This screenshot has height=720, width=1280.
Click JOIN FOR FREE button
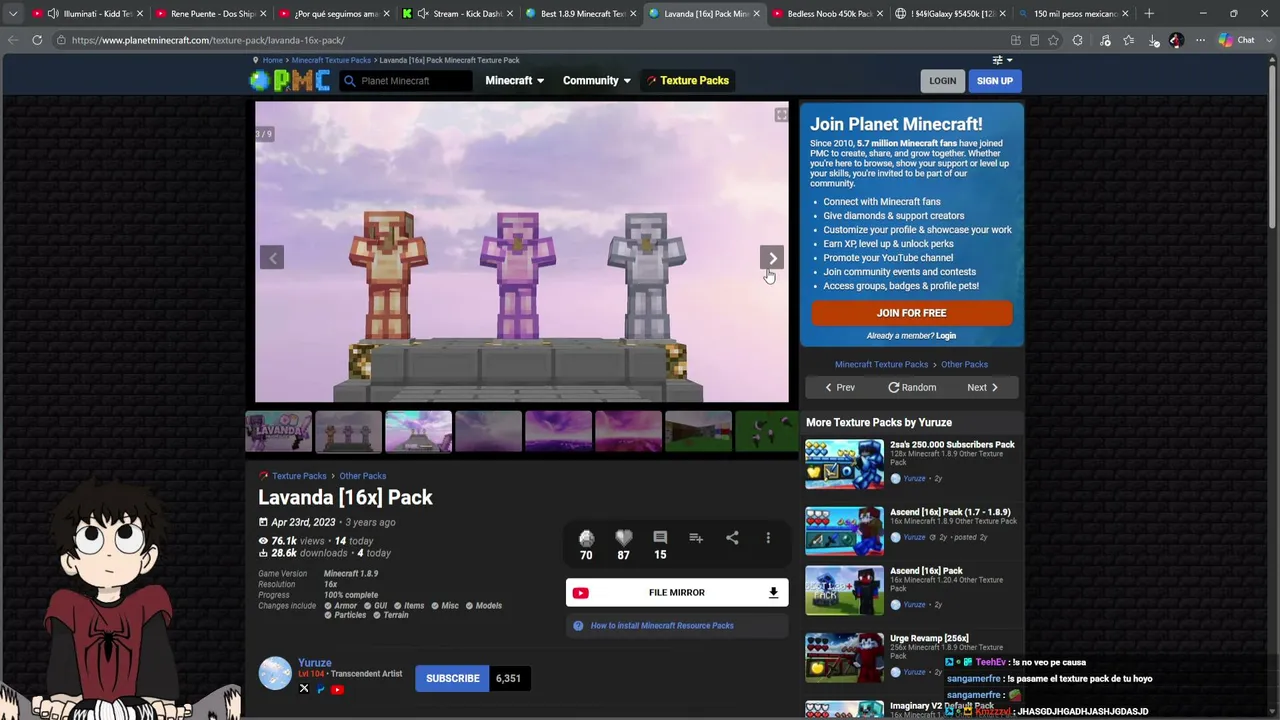(x=911, y=313)
